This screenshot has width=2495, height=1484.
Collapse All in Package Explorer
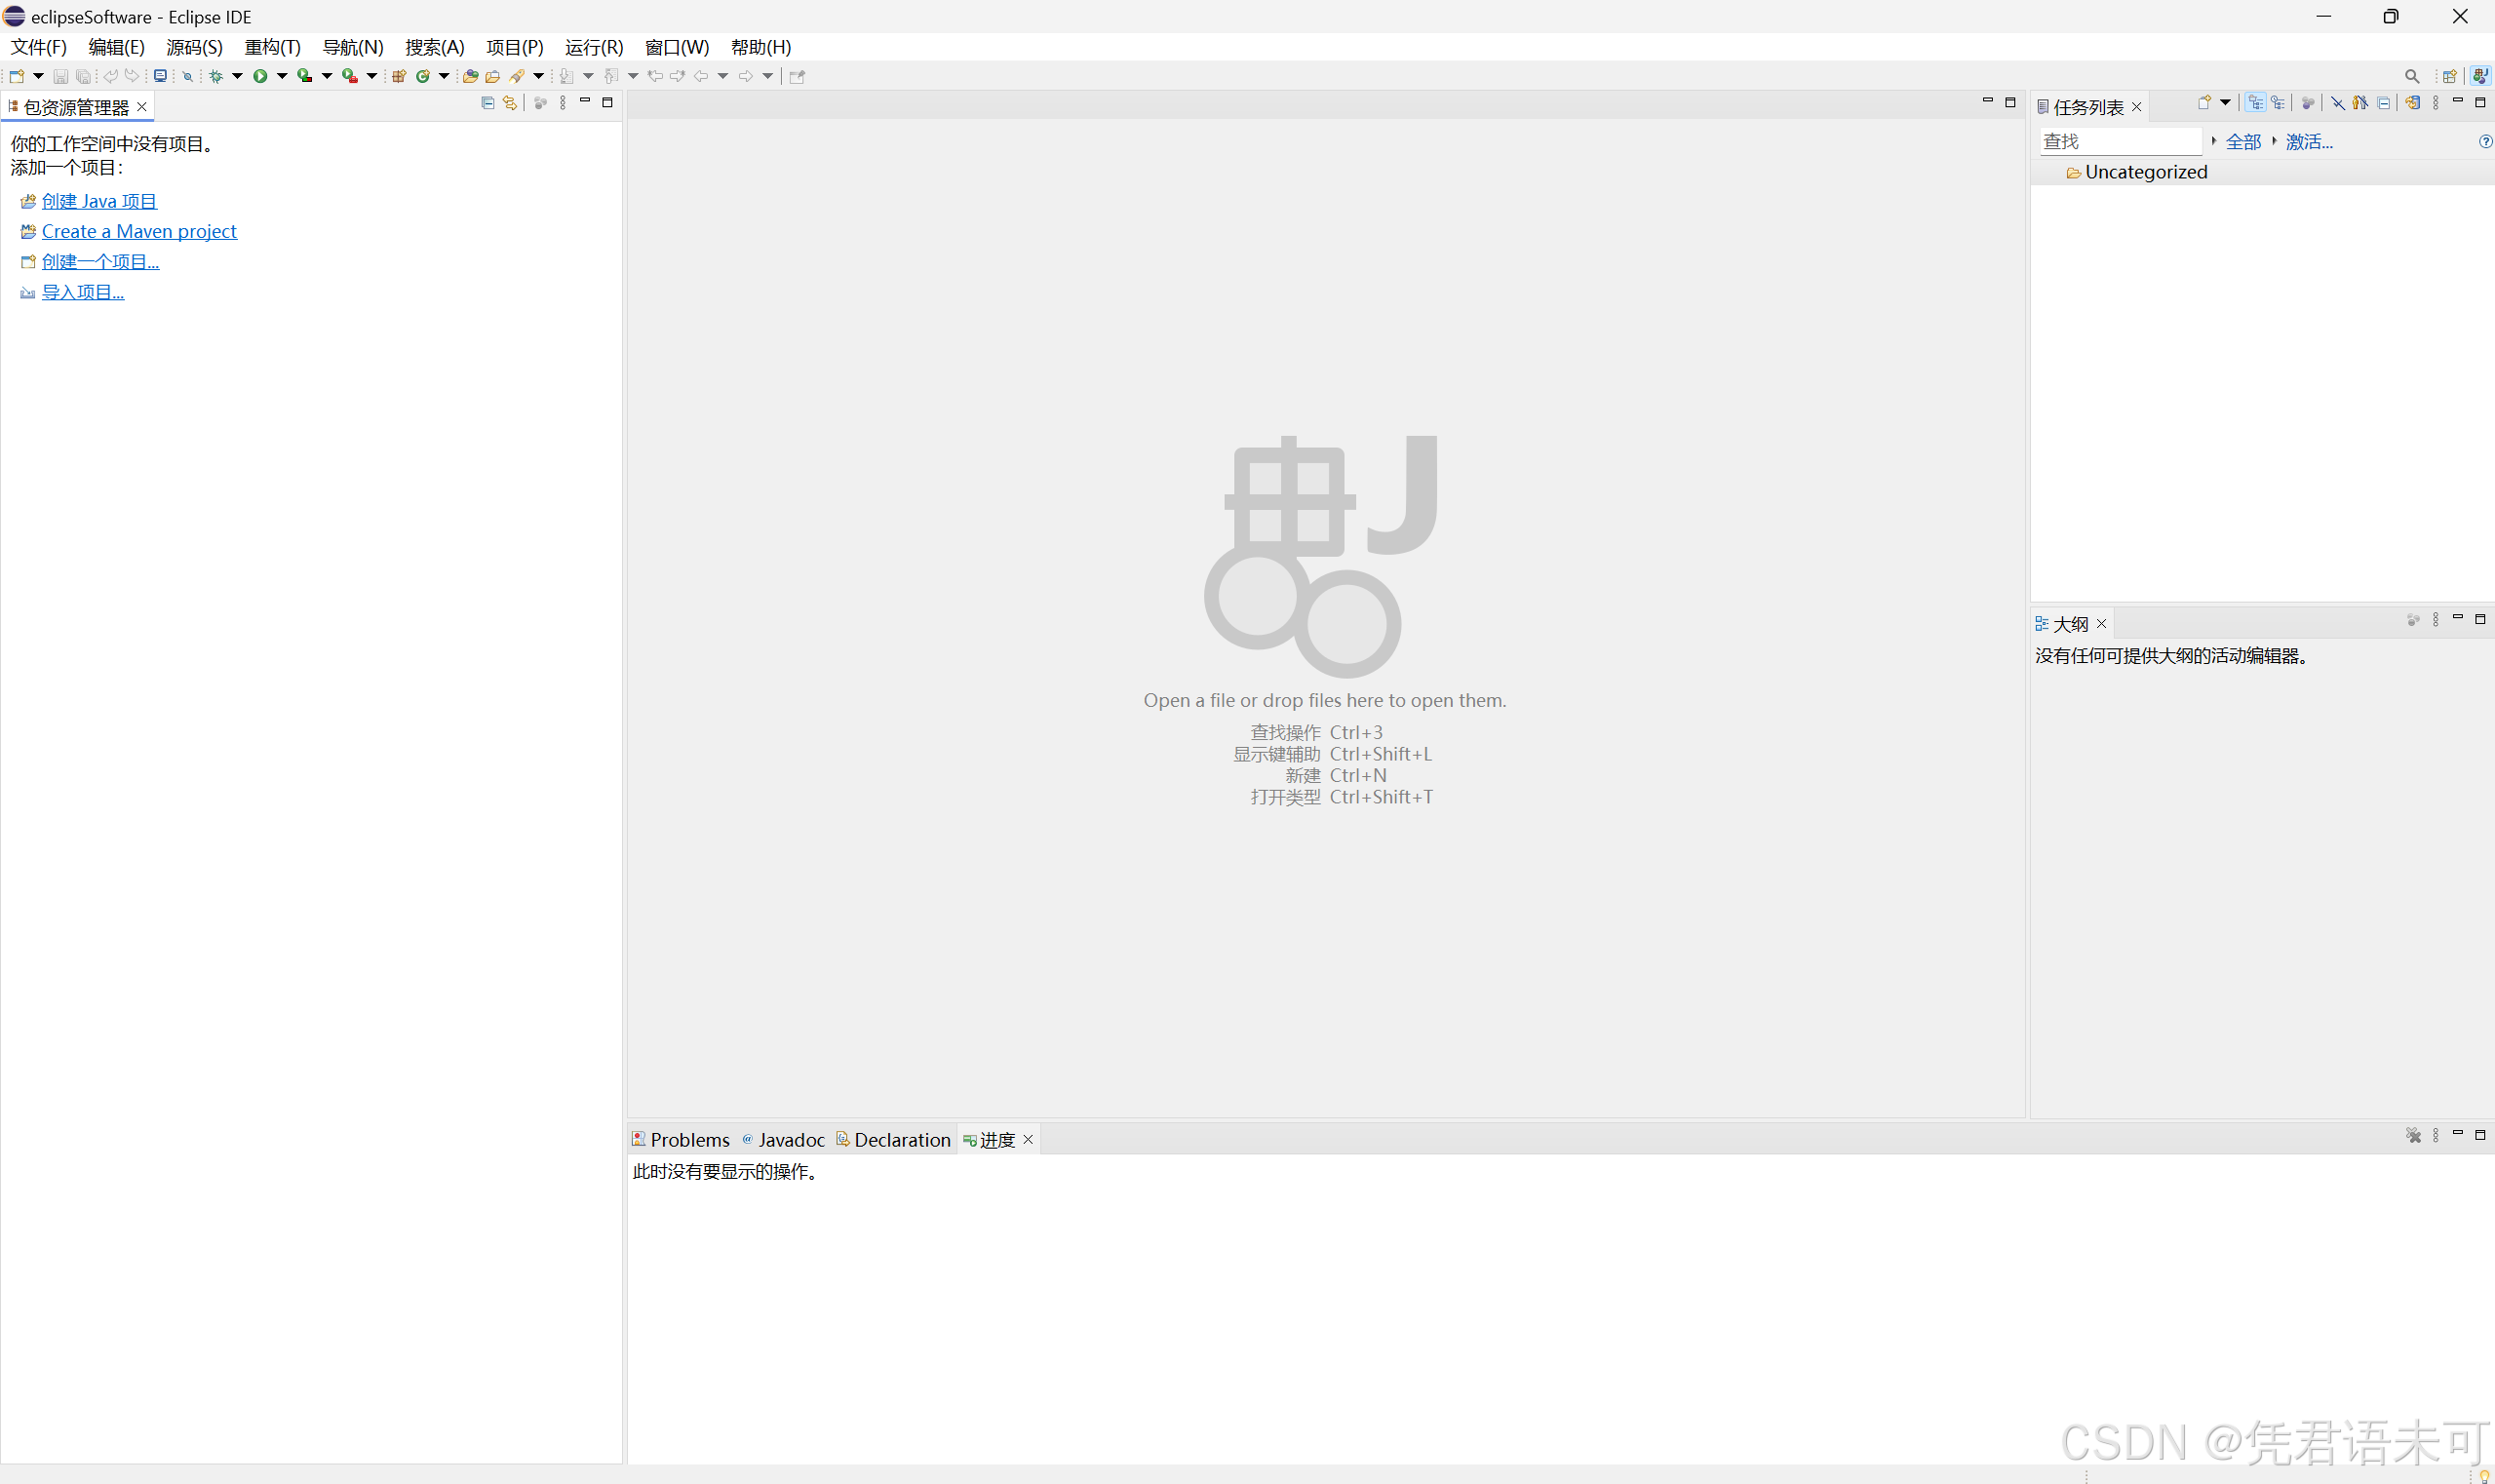[488, 103]
